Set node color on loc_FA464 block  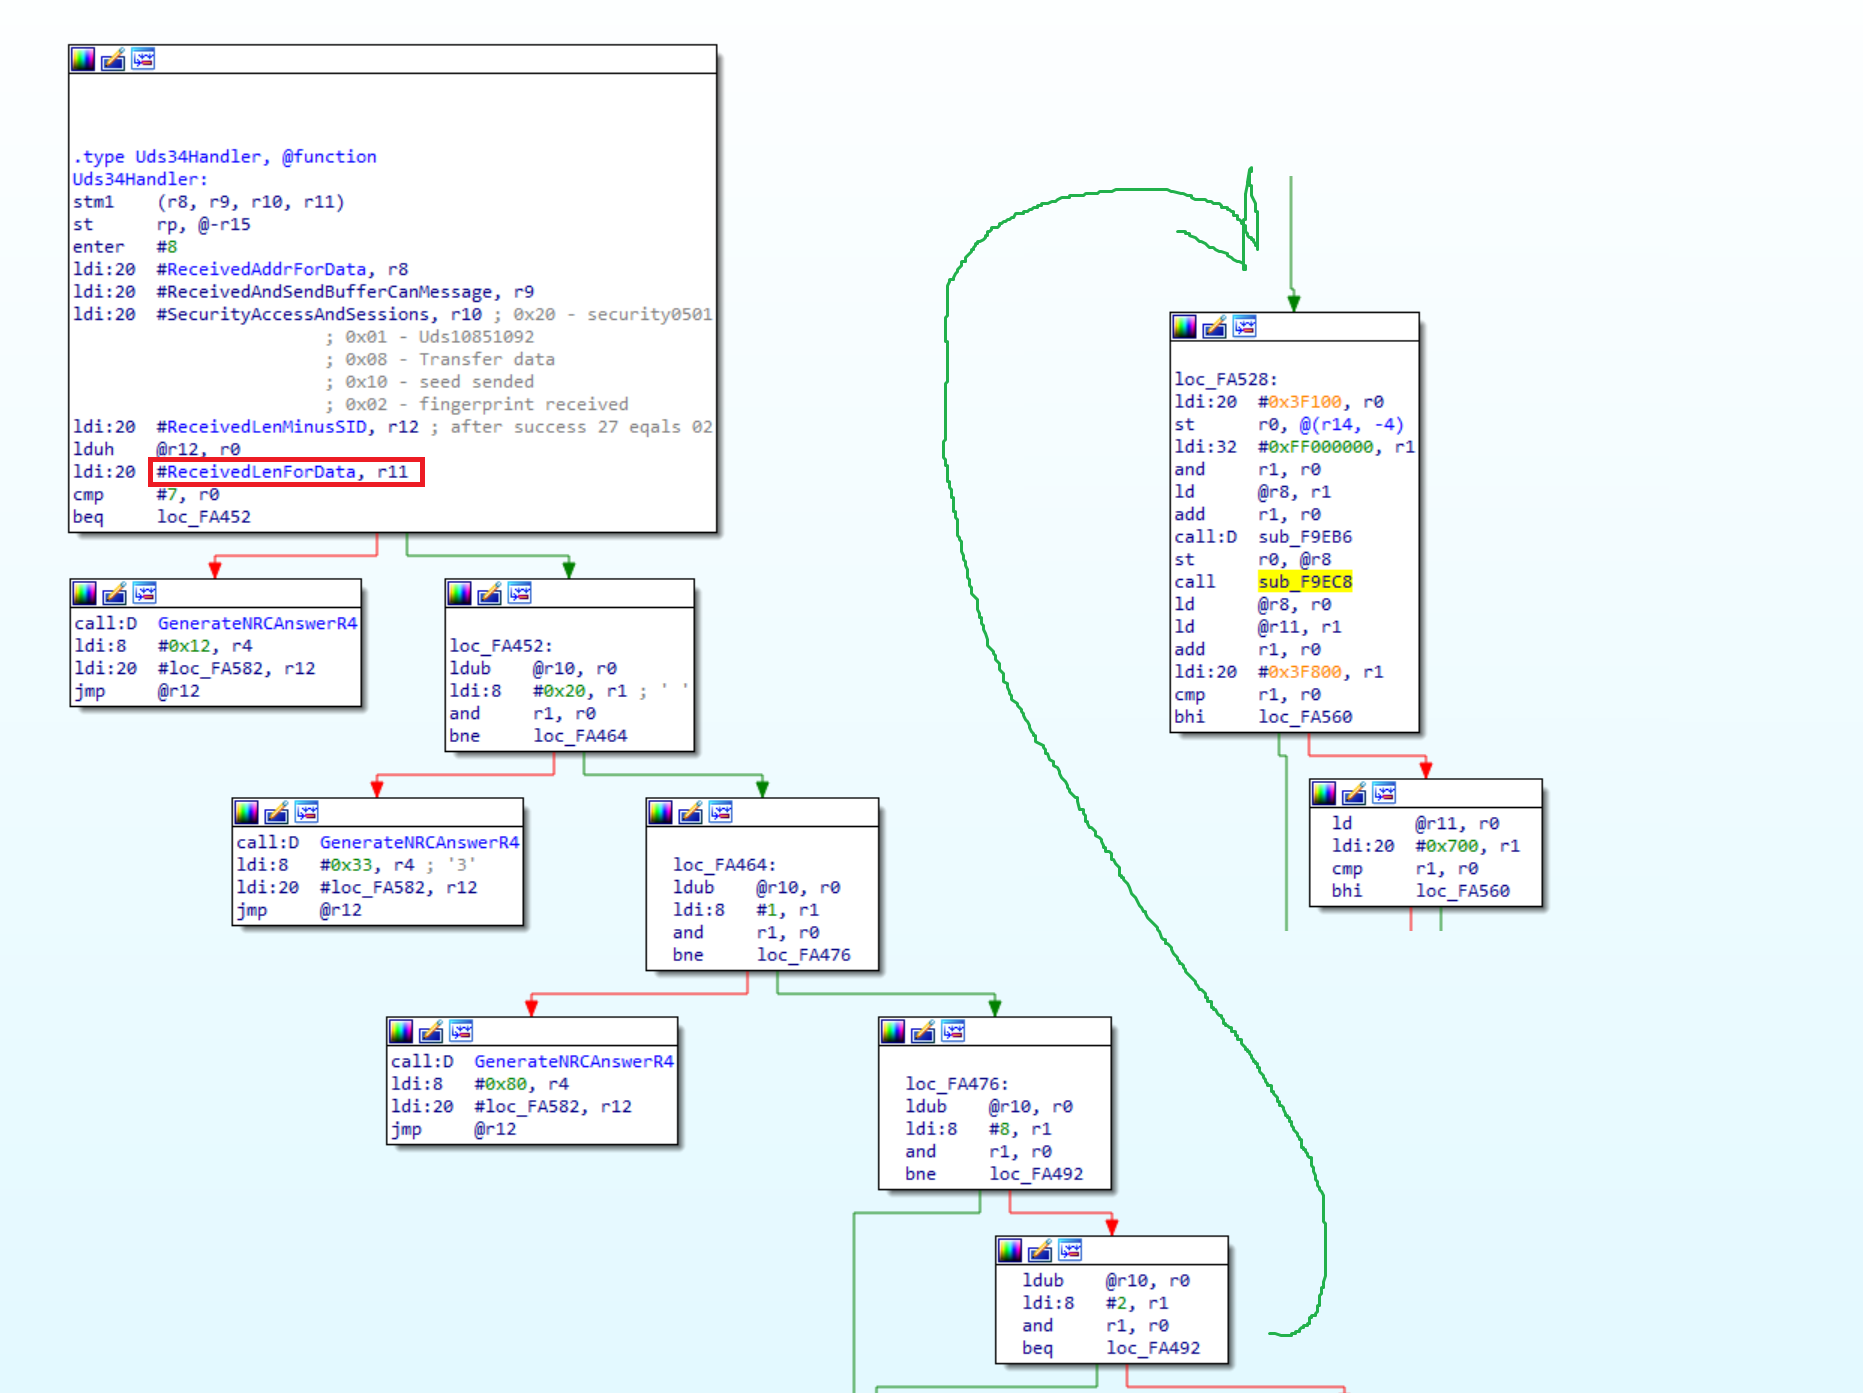coord(661,811)
